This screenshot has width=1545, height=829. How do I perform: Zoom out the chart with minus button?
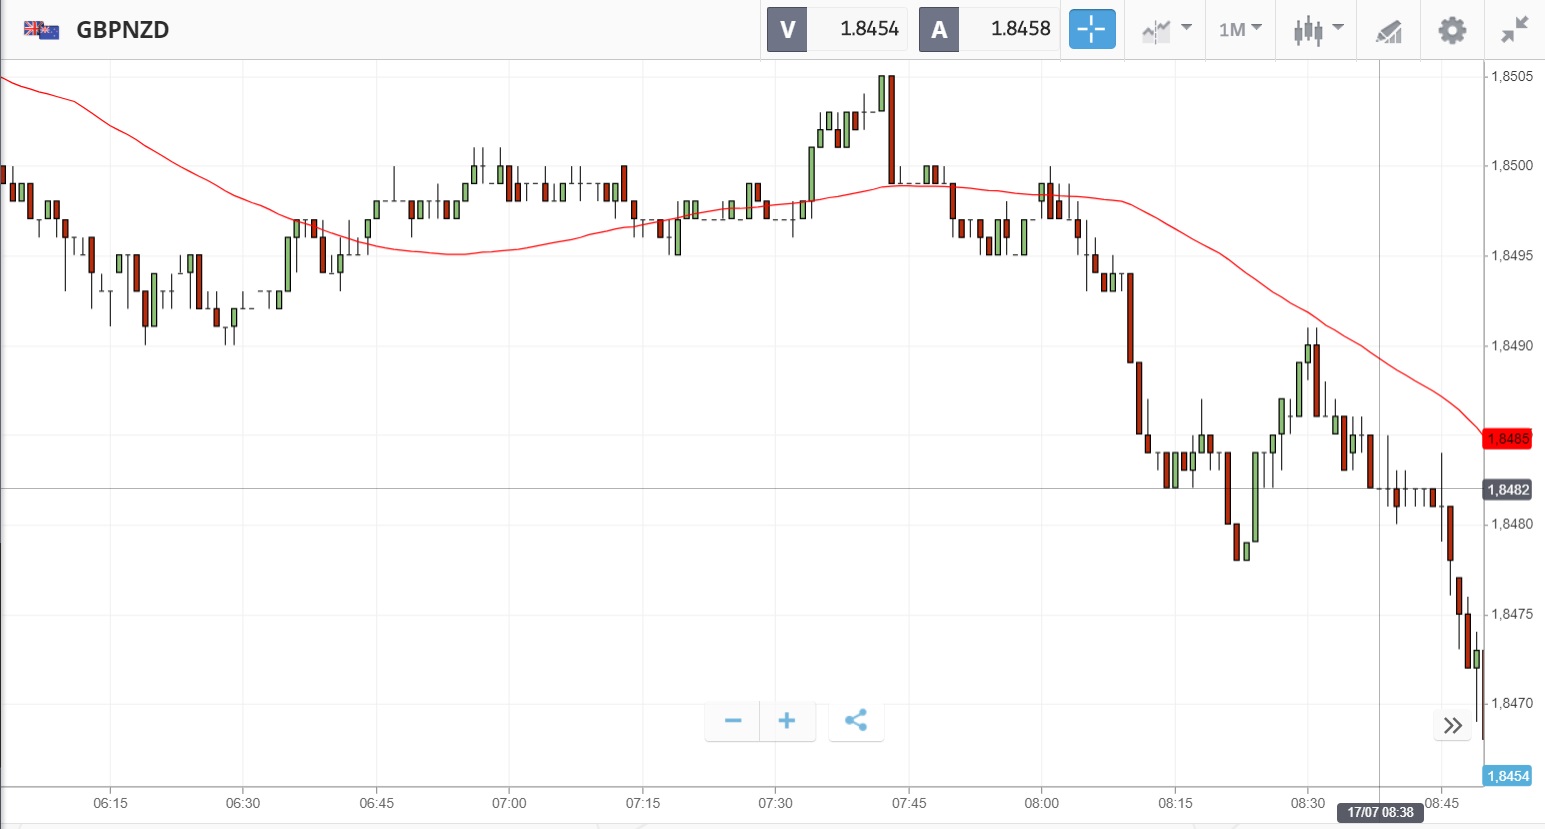click(733, 721)
